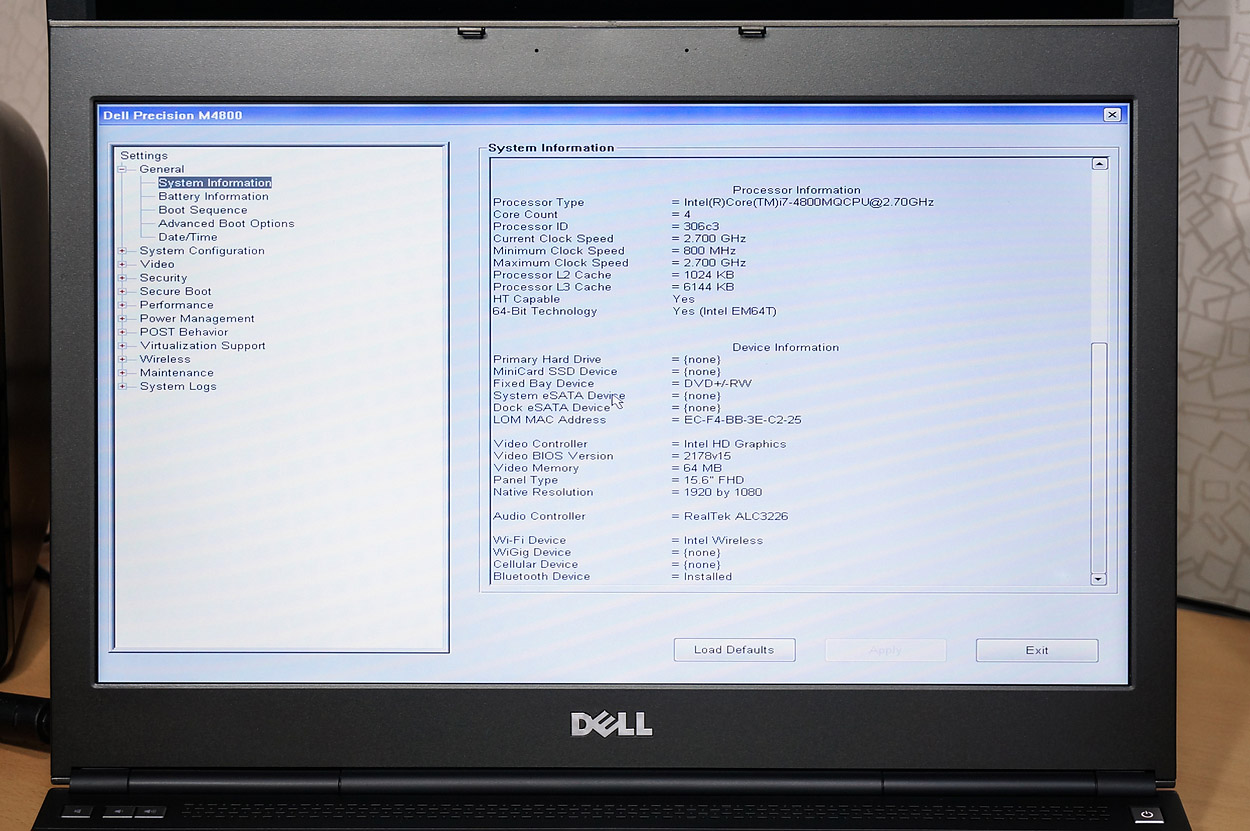Expand the Maintenance node's plus box
Image resolution: width=1250 pixels, height=831 pixels.
[x=123, y=373]
